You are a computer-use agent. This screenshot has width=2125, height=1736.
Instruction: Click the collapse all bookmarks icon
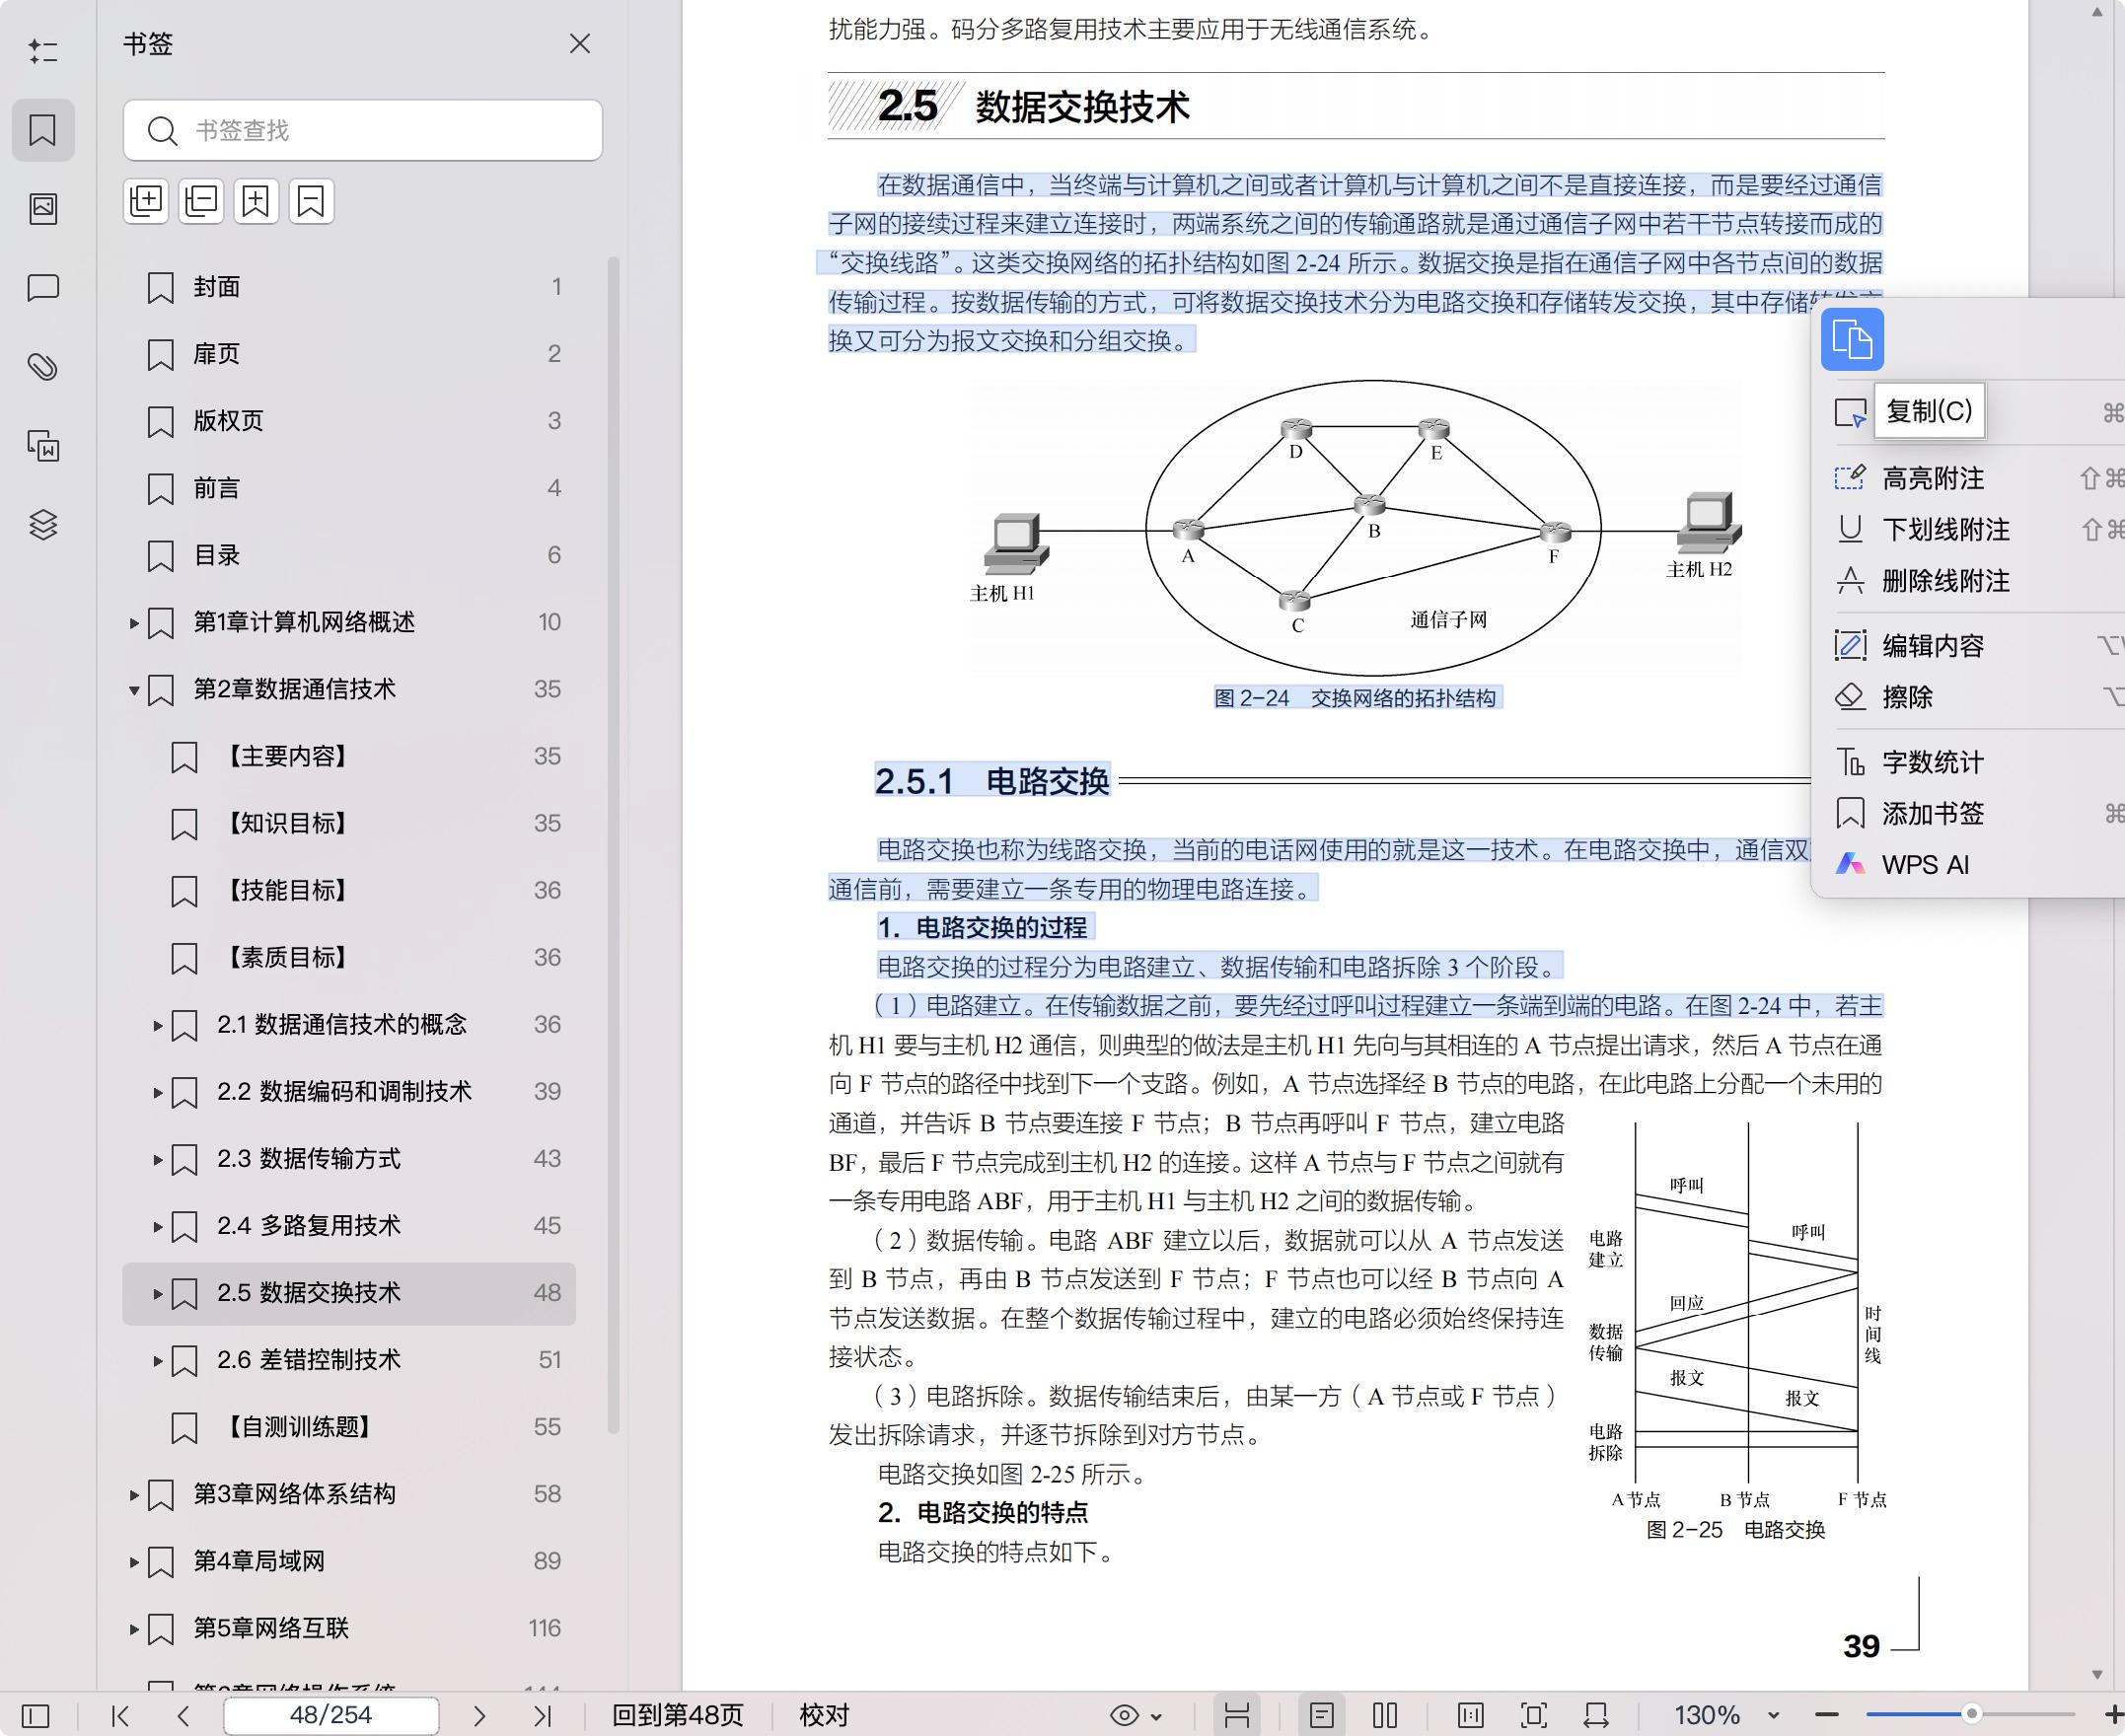pyautogui.click(x=201, y=202)
